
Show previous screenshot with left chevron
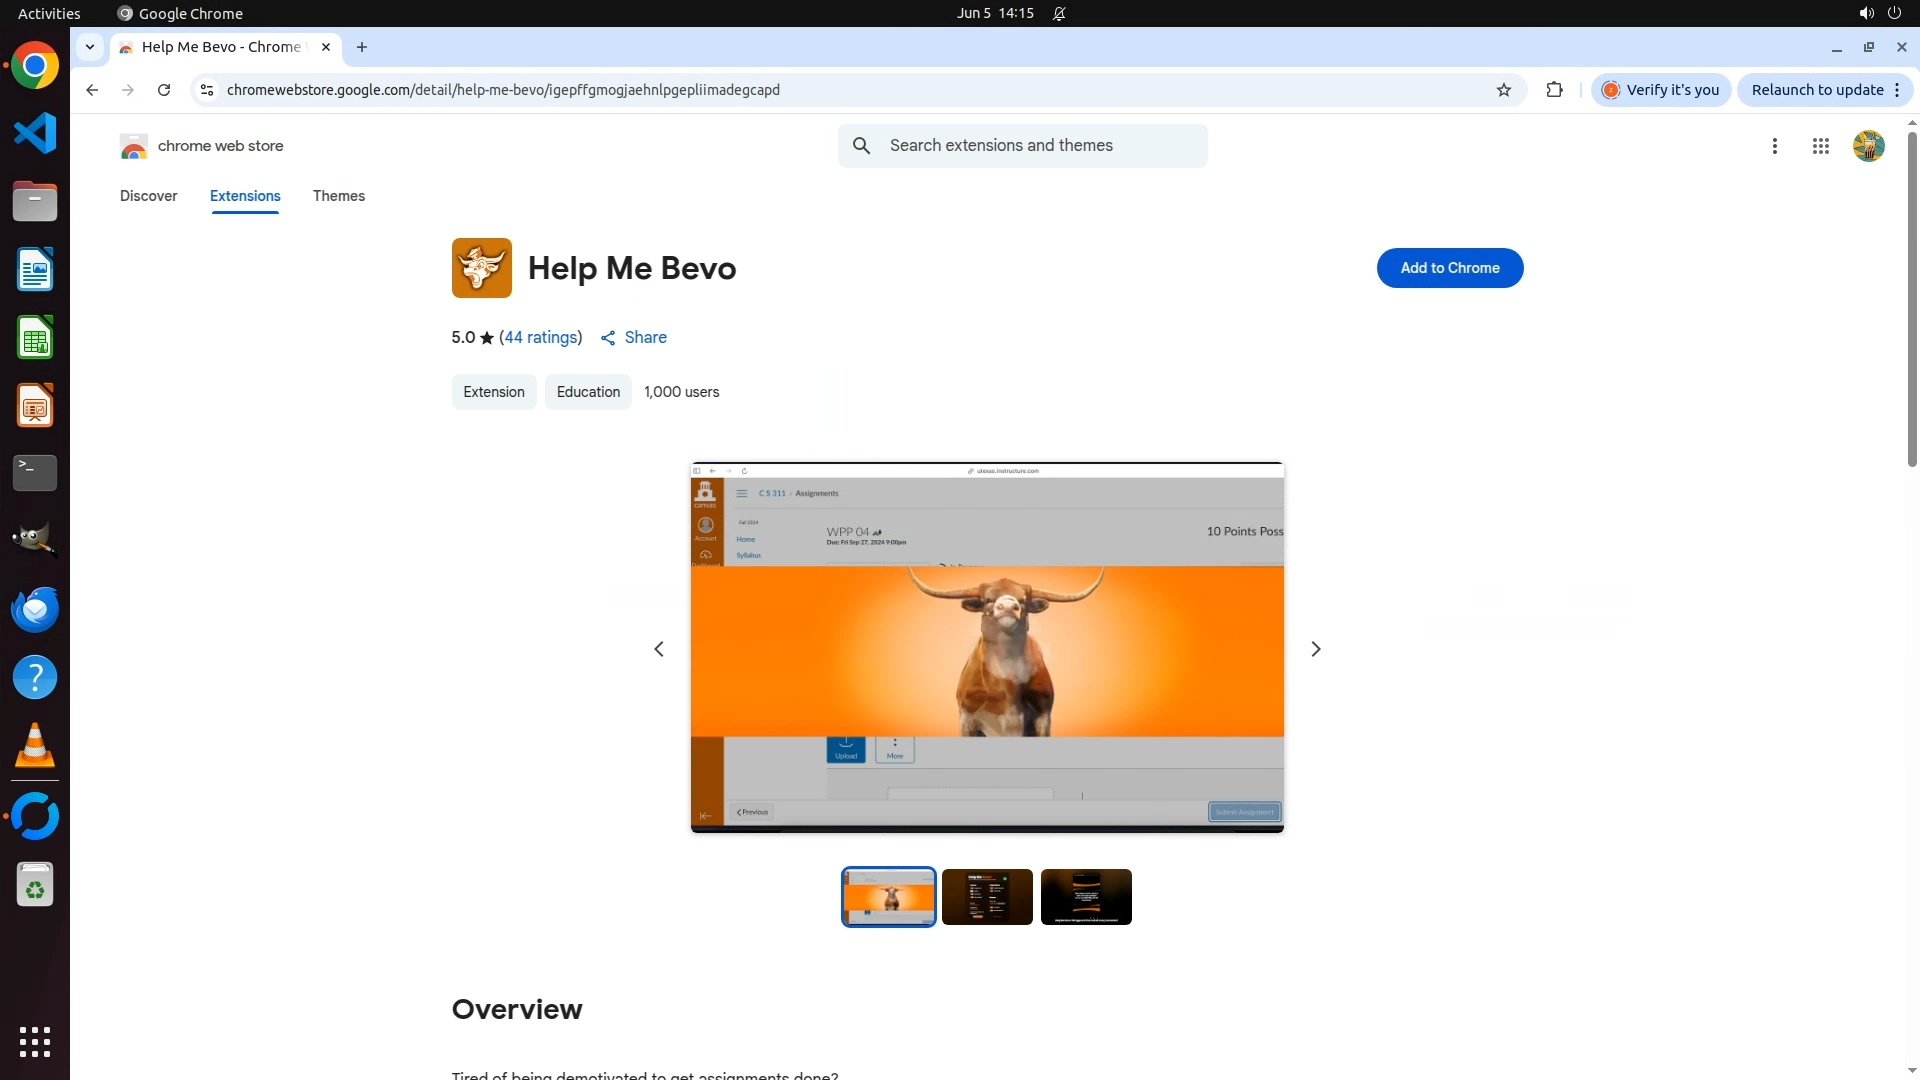coord(659,649)
